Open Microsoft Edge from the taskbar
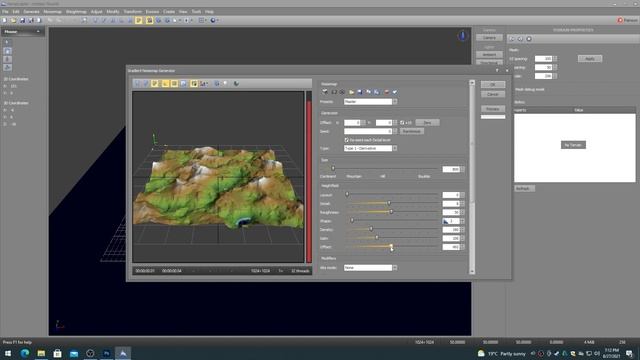The width and height of the screenshot is (640, 360). click(25, 353)
